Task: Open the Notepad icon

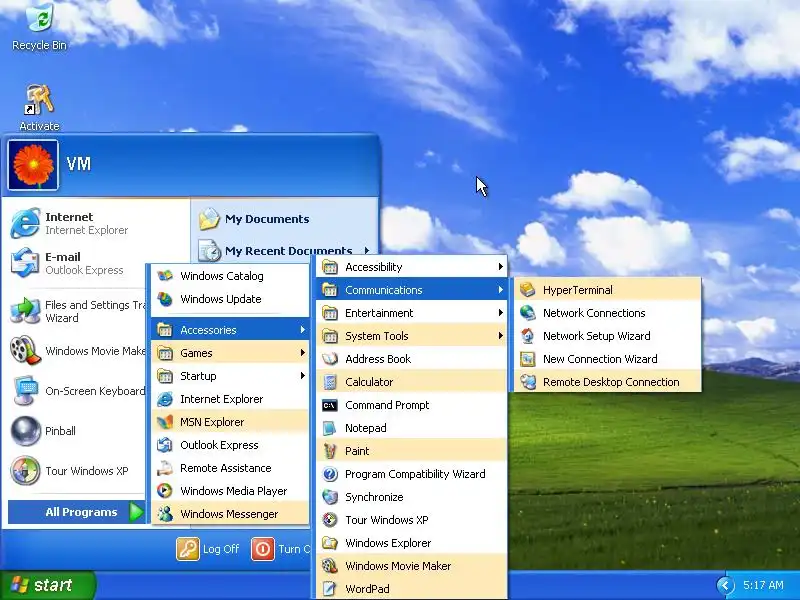Action: click(x=330, y=428)
